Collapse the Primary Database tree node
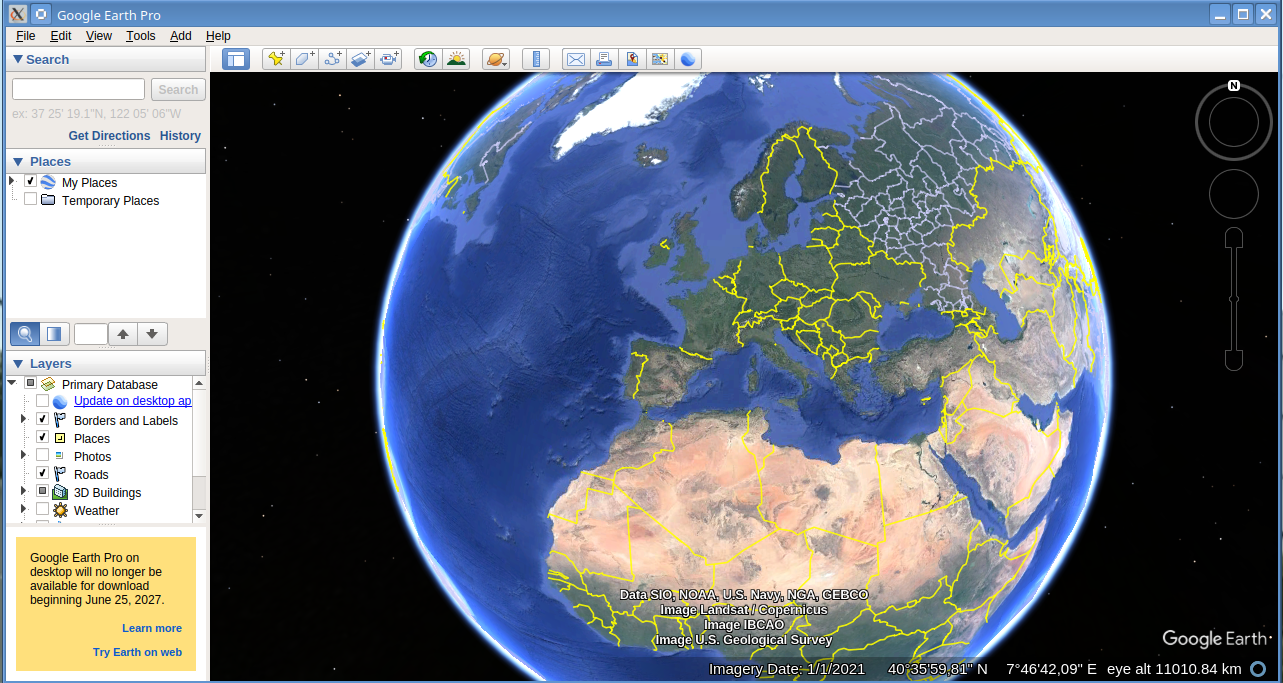The width and height of the screenshot is (1283, 683). click(12, 383)
